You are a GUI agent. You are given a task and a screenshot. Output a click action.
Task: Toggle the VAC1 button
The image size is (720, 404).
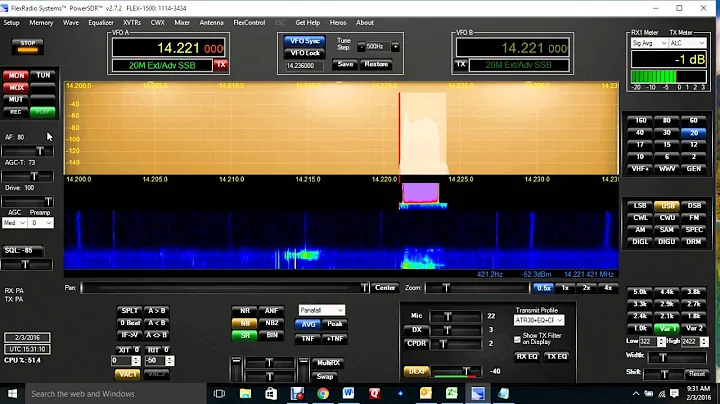(x=128, y=374)
